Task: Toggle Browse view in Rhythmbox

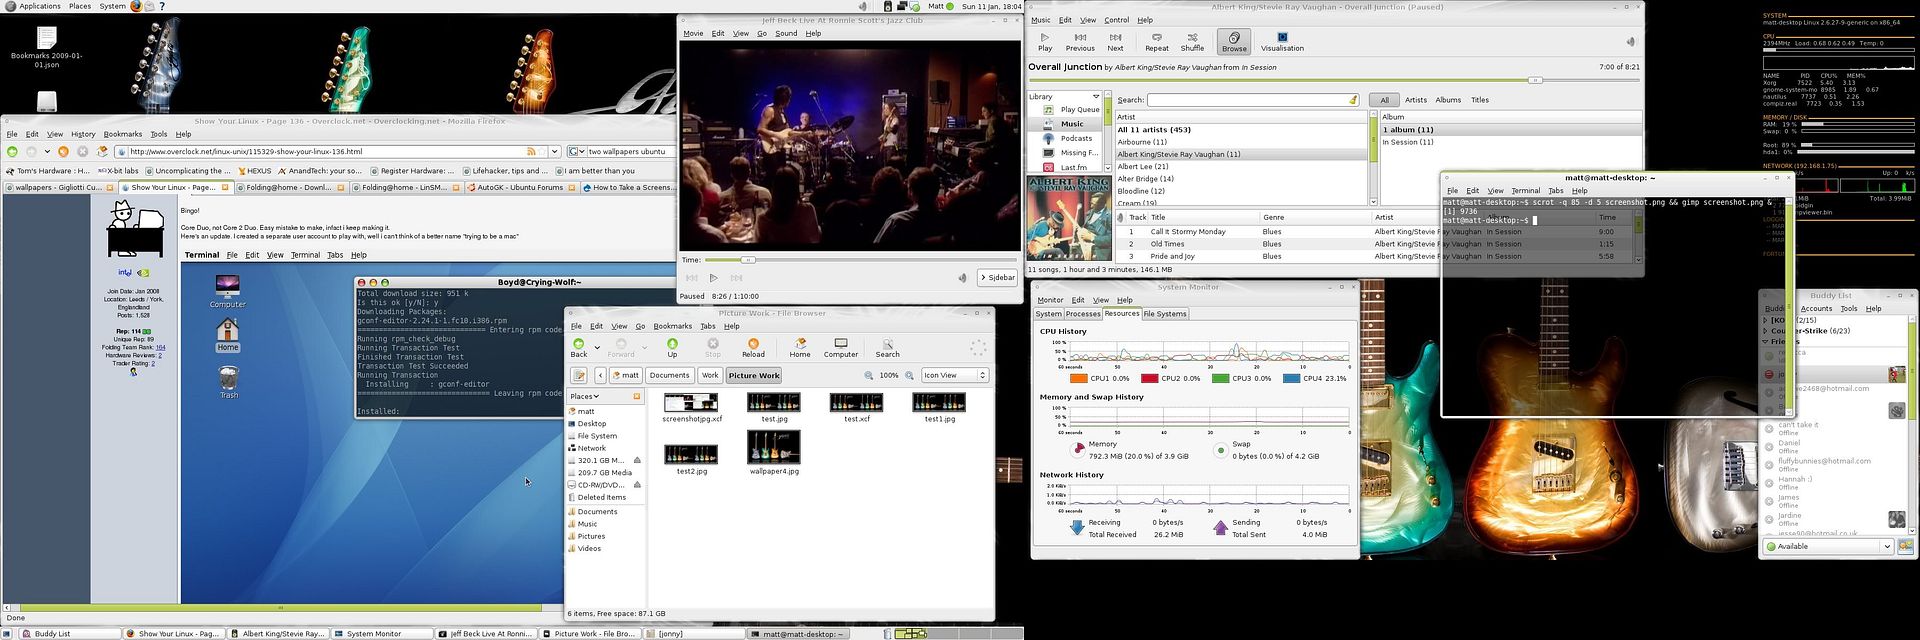Action: click(x=1234, y=42)
